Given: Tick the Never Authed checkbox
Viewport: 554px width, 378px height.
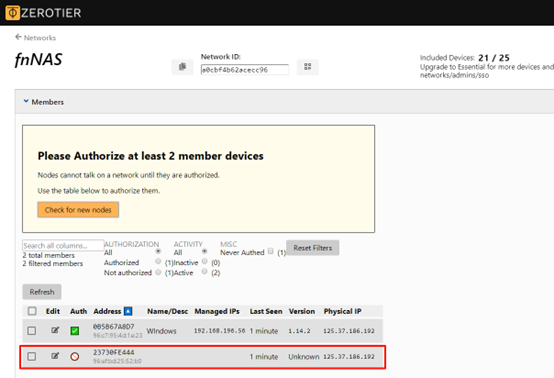Looking at the screenshot, I should coord(271,251).
